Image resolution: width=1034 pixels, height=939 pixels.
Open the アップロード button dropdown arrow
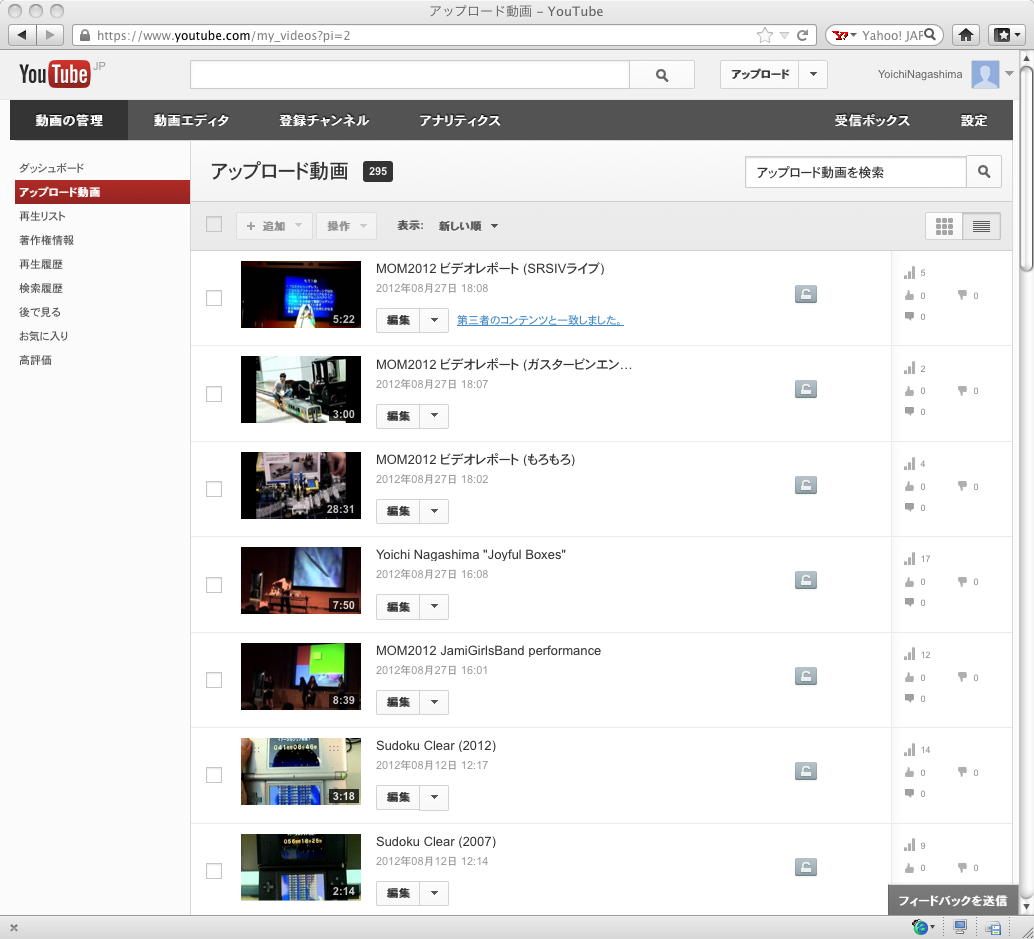coord(813,75)
